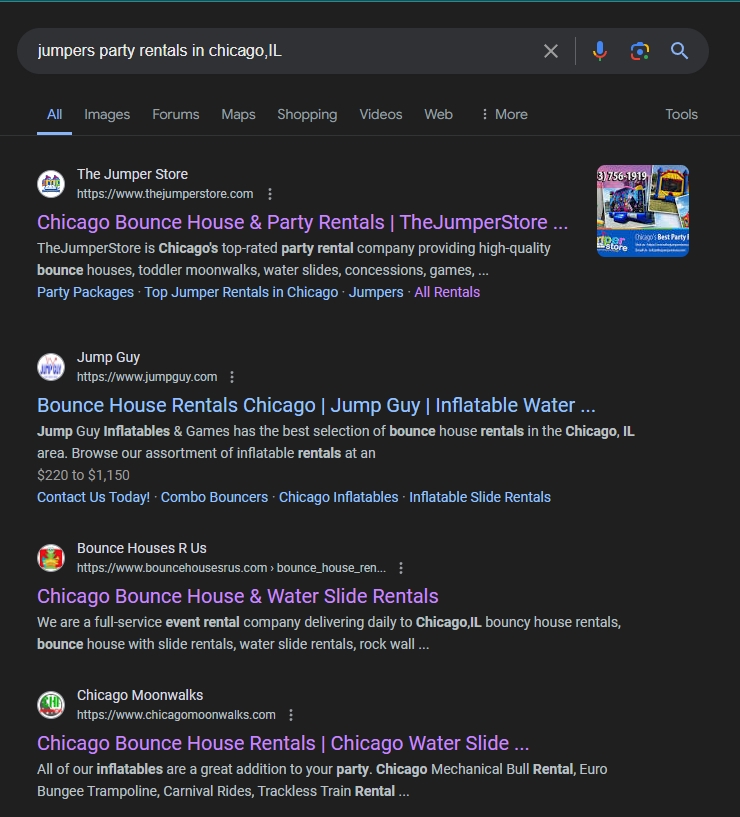
Task: Click The Jumper Store favicon
Action: [51, 183]
